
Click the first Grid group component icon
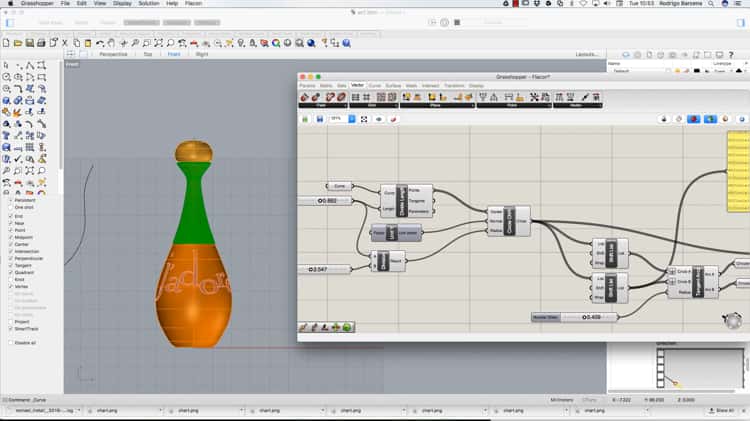click(355, 97)
